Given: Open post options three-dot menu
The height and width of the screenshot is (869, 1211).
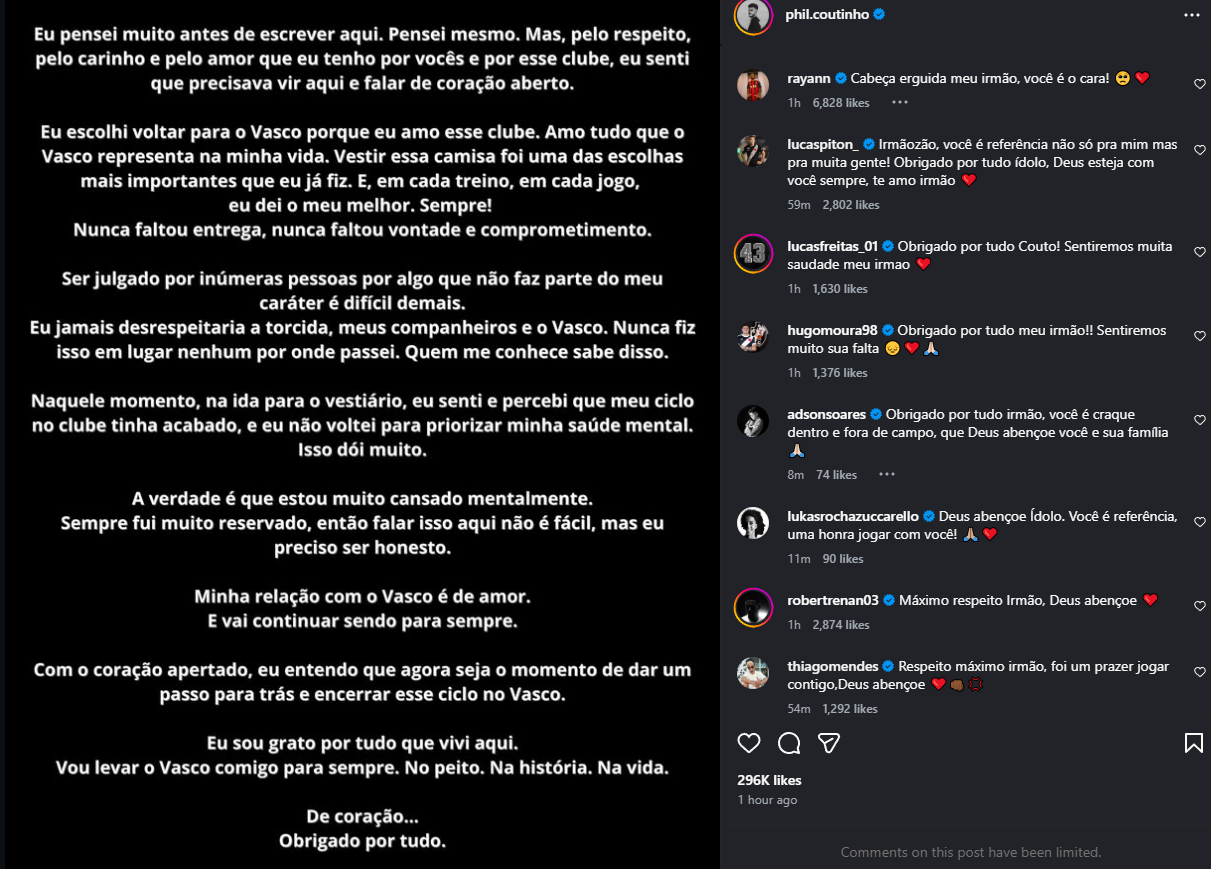Looking at the screenshot, I should point(1191,15).
